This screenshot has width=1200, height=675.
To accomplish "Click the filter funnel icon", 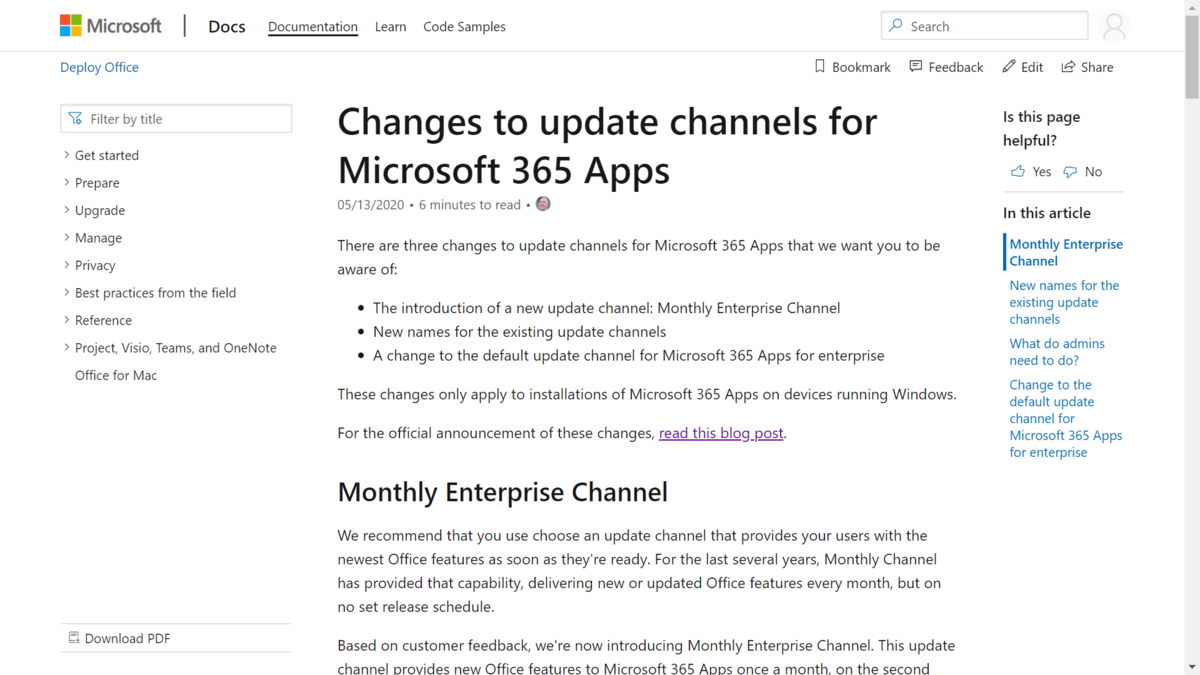I will pos(75,119).
